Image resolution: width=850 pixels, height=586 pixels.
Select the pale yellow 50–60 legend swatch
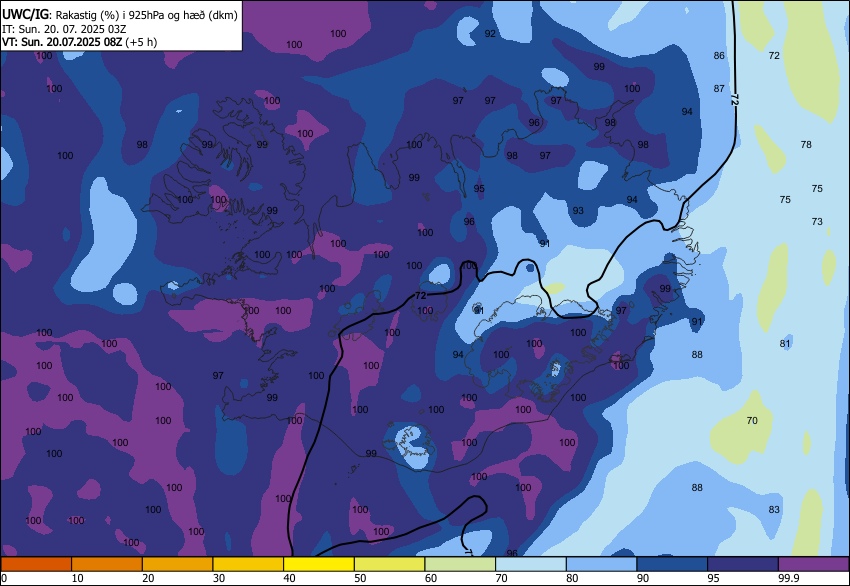tap(390, 564)
